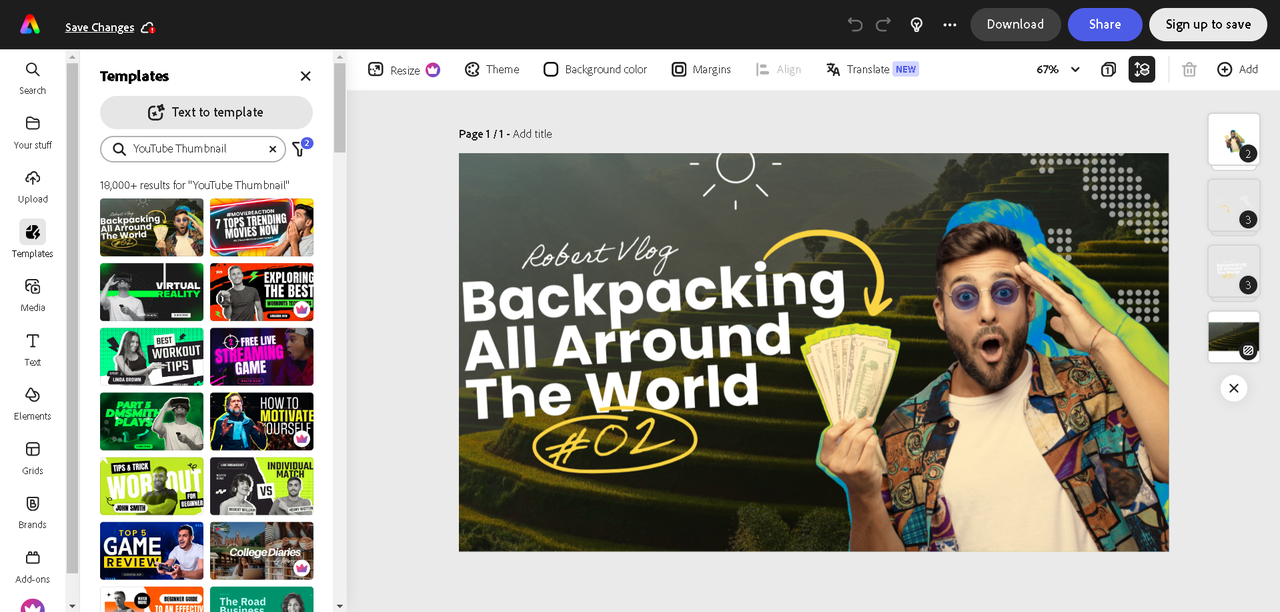Viewport: 1280px width, 612px height.
Task: Open the Adobe Express home logo
Action: [30, 24]
